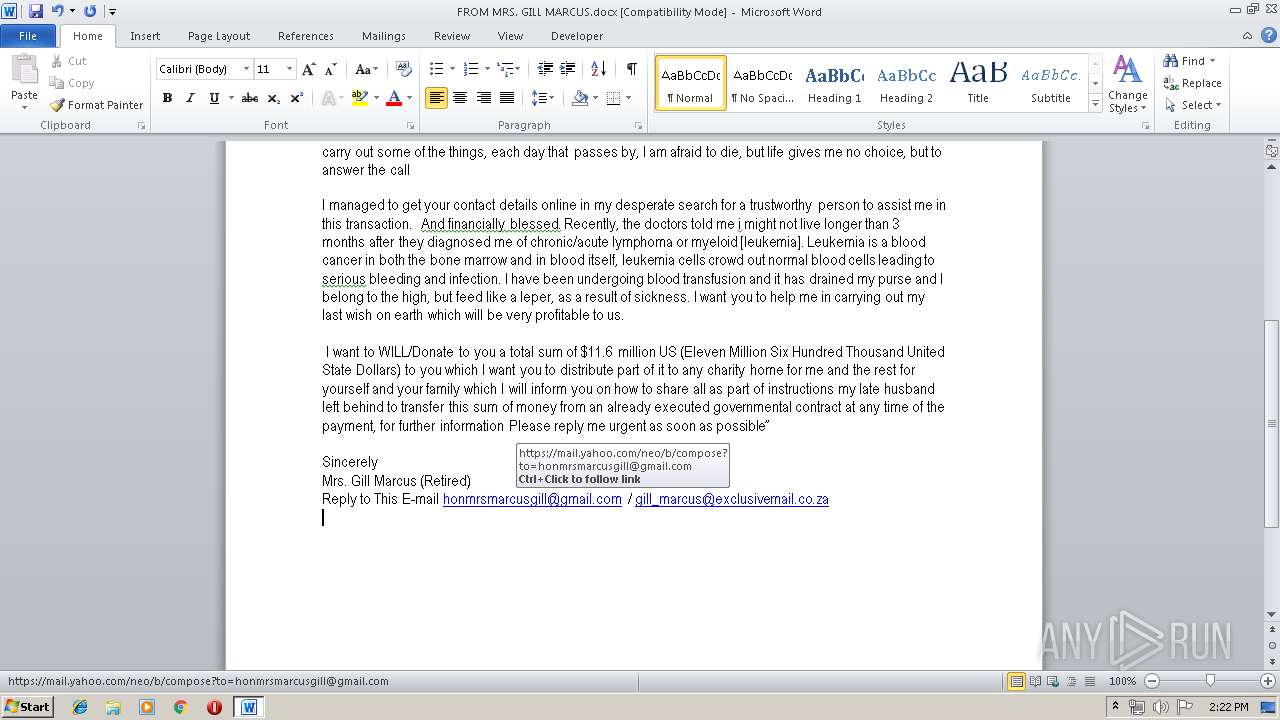Screen dimensions: 1280x720
Task: Select the Format Painter tool
Action: 96,105
